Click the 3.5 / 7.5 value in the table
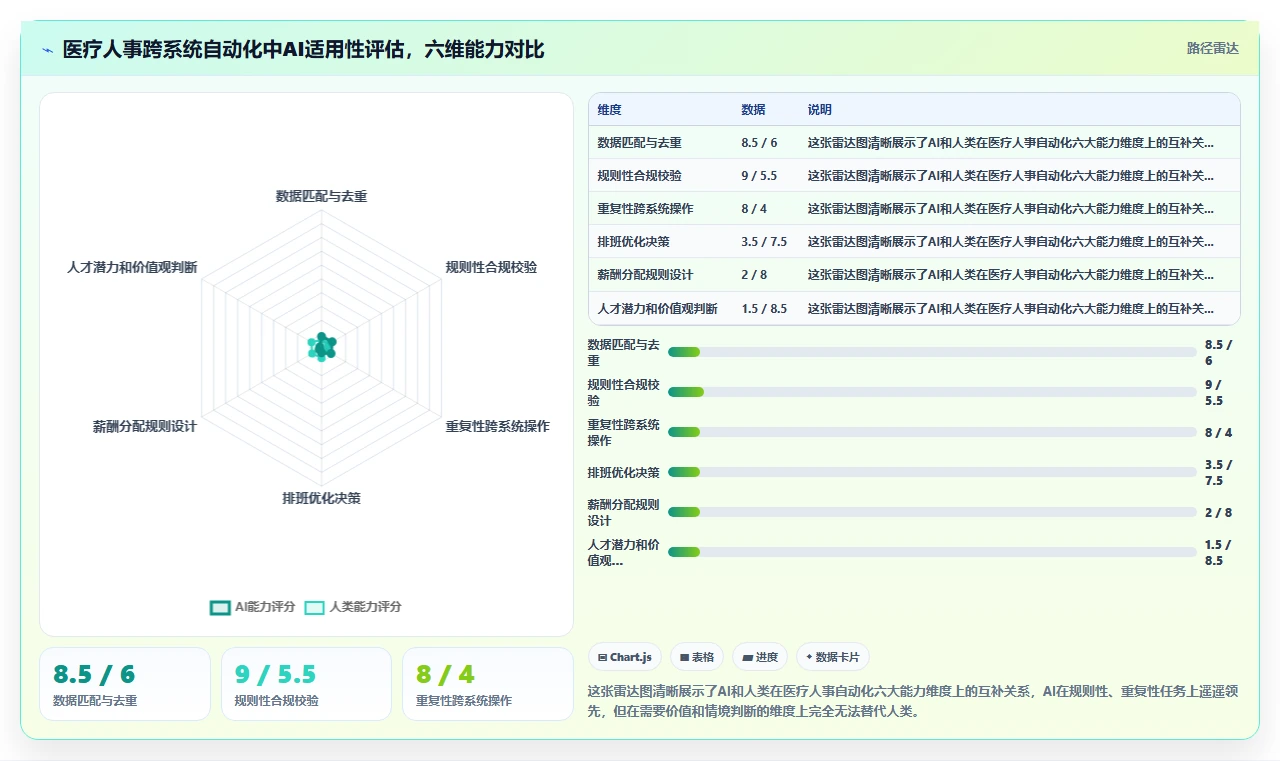 pyautogui.click(x=764, y=242)
